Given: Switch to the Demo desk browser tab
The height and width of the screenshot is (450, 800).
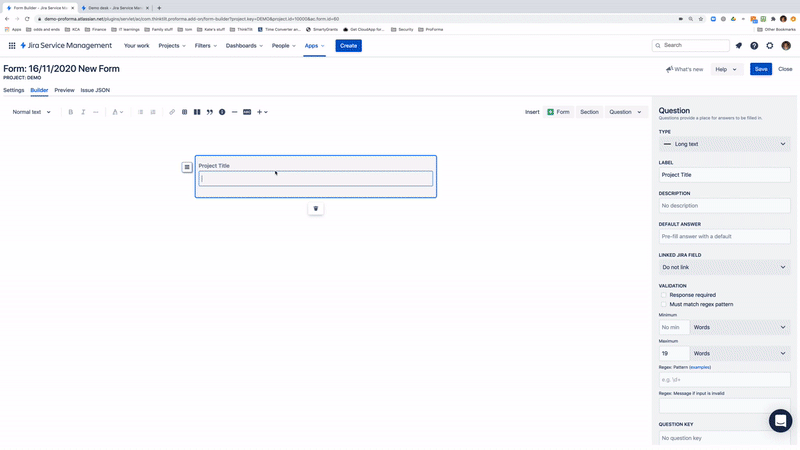Looking at the screenshot, I should coord(114,8).
